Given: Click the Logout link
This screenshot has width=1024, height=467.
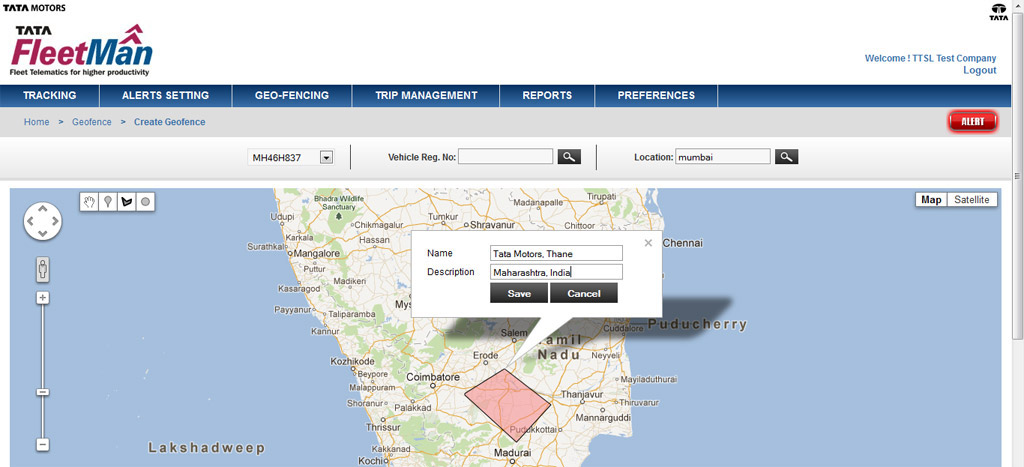Looking at the screenshot, I should (x=980, y=70).
